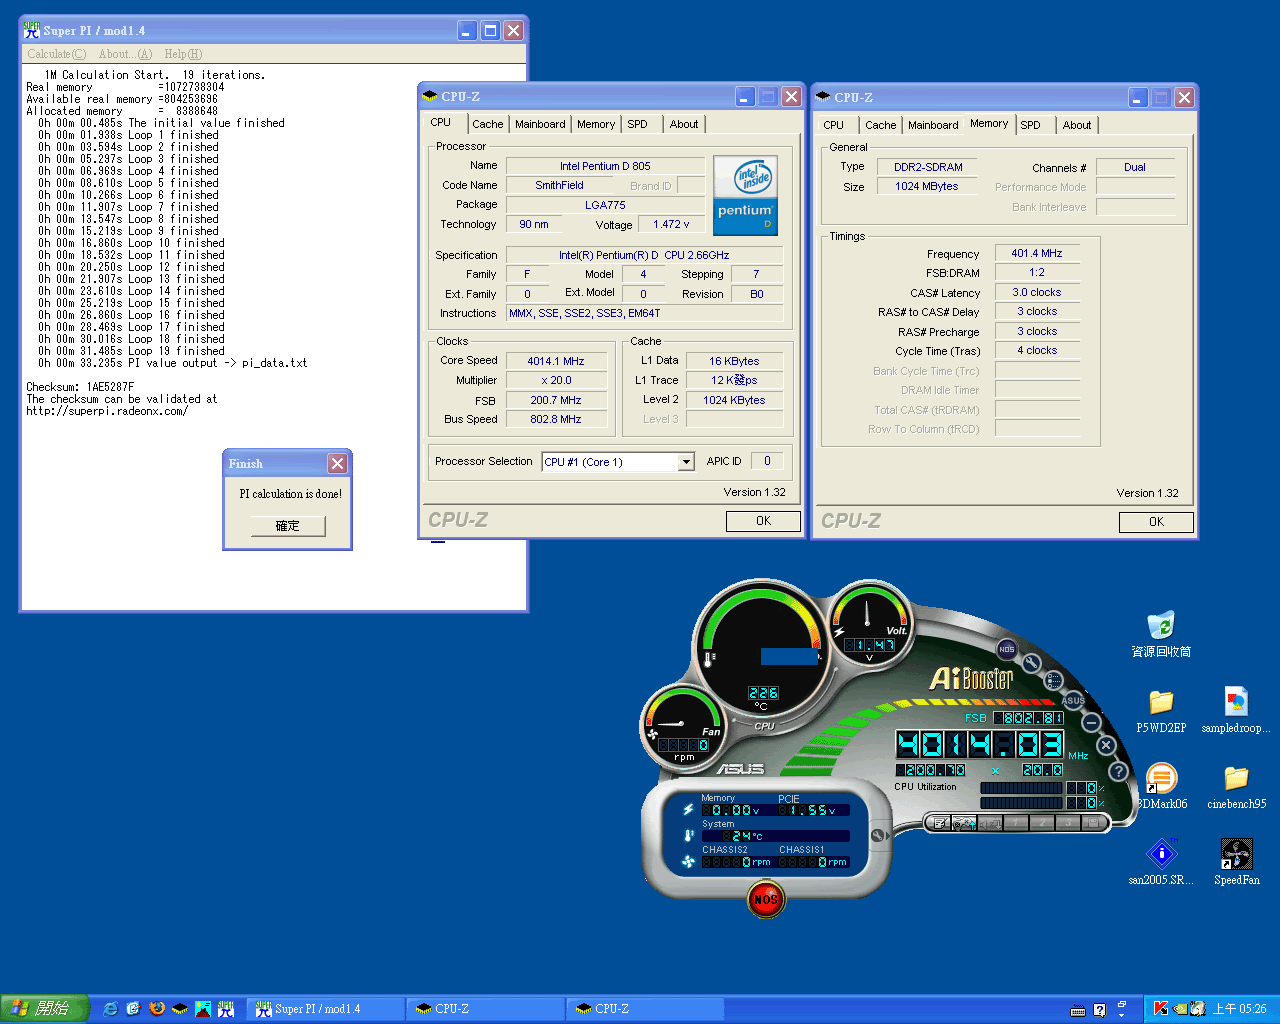Open Processor Selection dropdown in CPU-Z

685,462
